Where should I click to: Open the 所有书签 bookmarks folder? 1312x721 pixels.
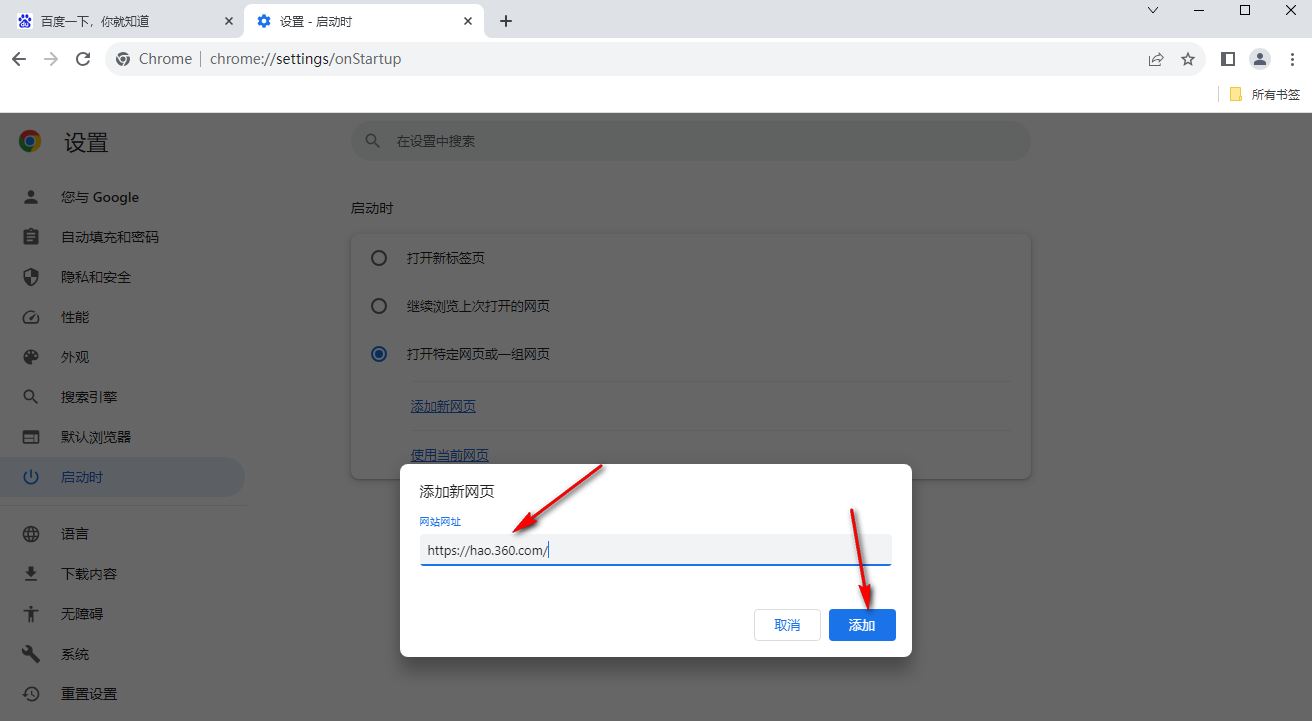pos(1265,94)
